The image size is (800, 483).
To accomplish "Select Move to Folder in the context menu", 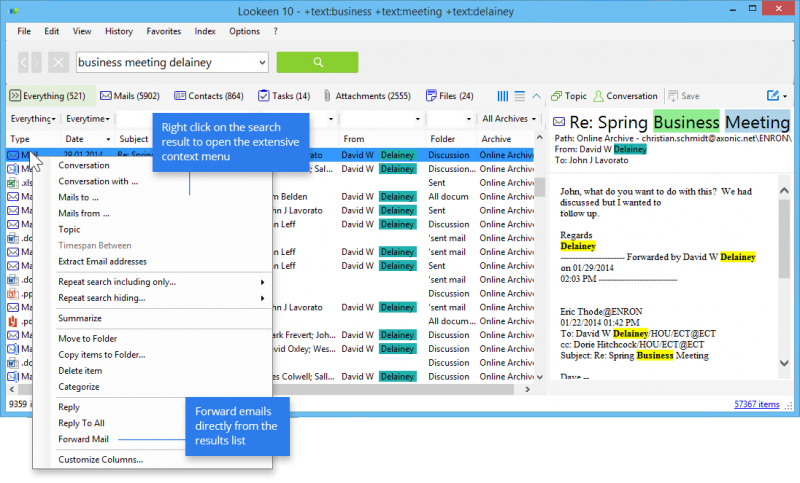I will [x=88, y=339].
